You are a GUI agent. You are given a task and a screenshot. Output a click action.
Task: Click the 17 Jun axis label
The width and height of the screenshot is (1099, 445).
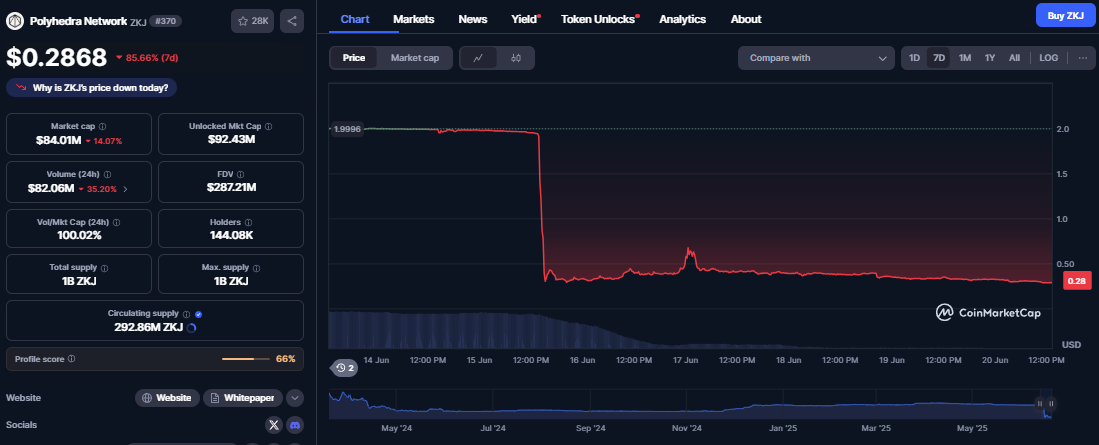click(685, 360)
